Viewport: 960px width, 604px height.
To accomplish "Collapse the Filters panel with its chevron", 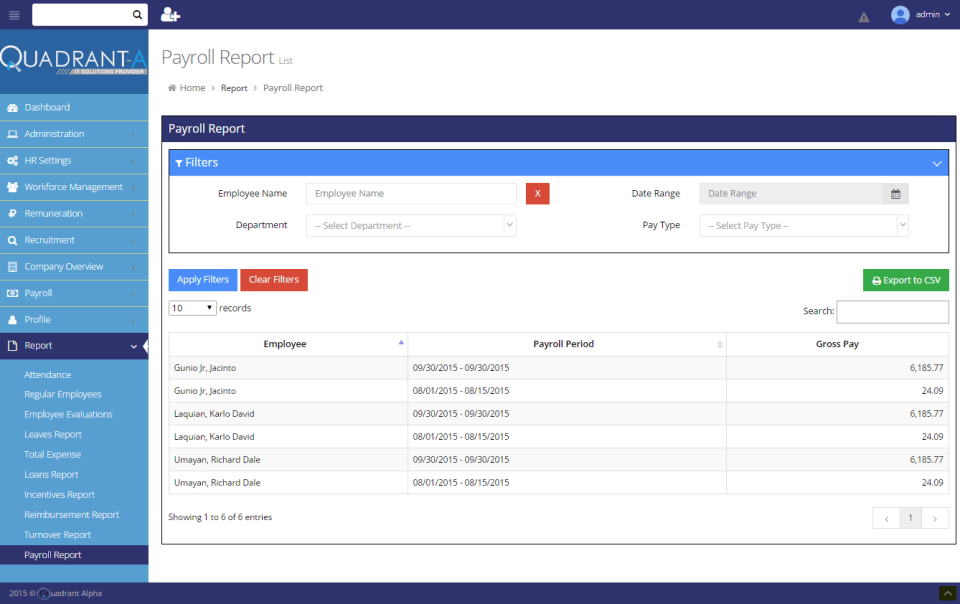I will (x=937, y=162).
